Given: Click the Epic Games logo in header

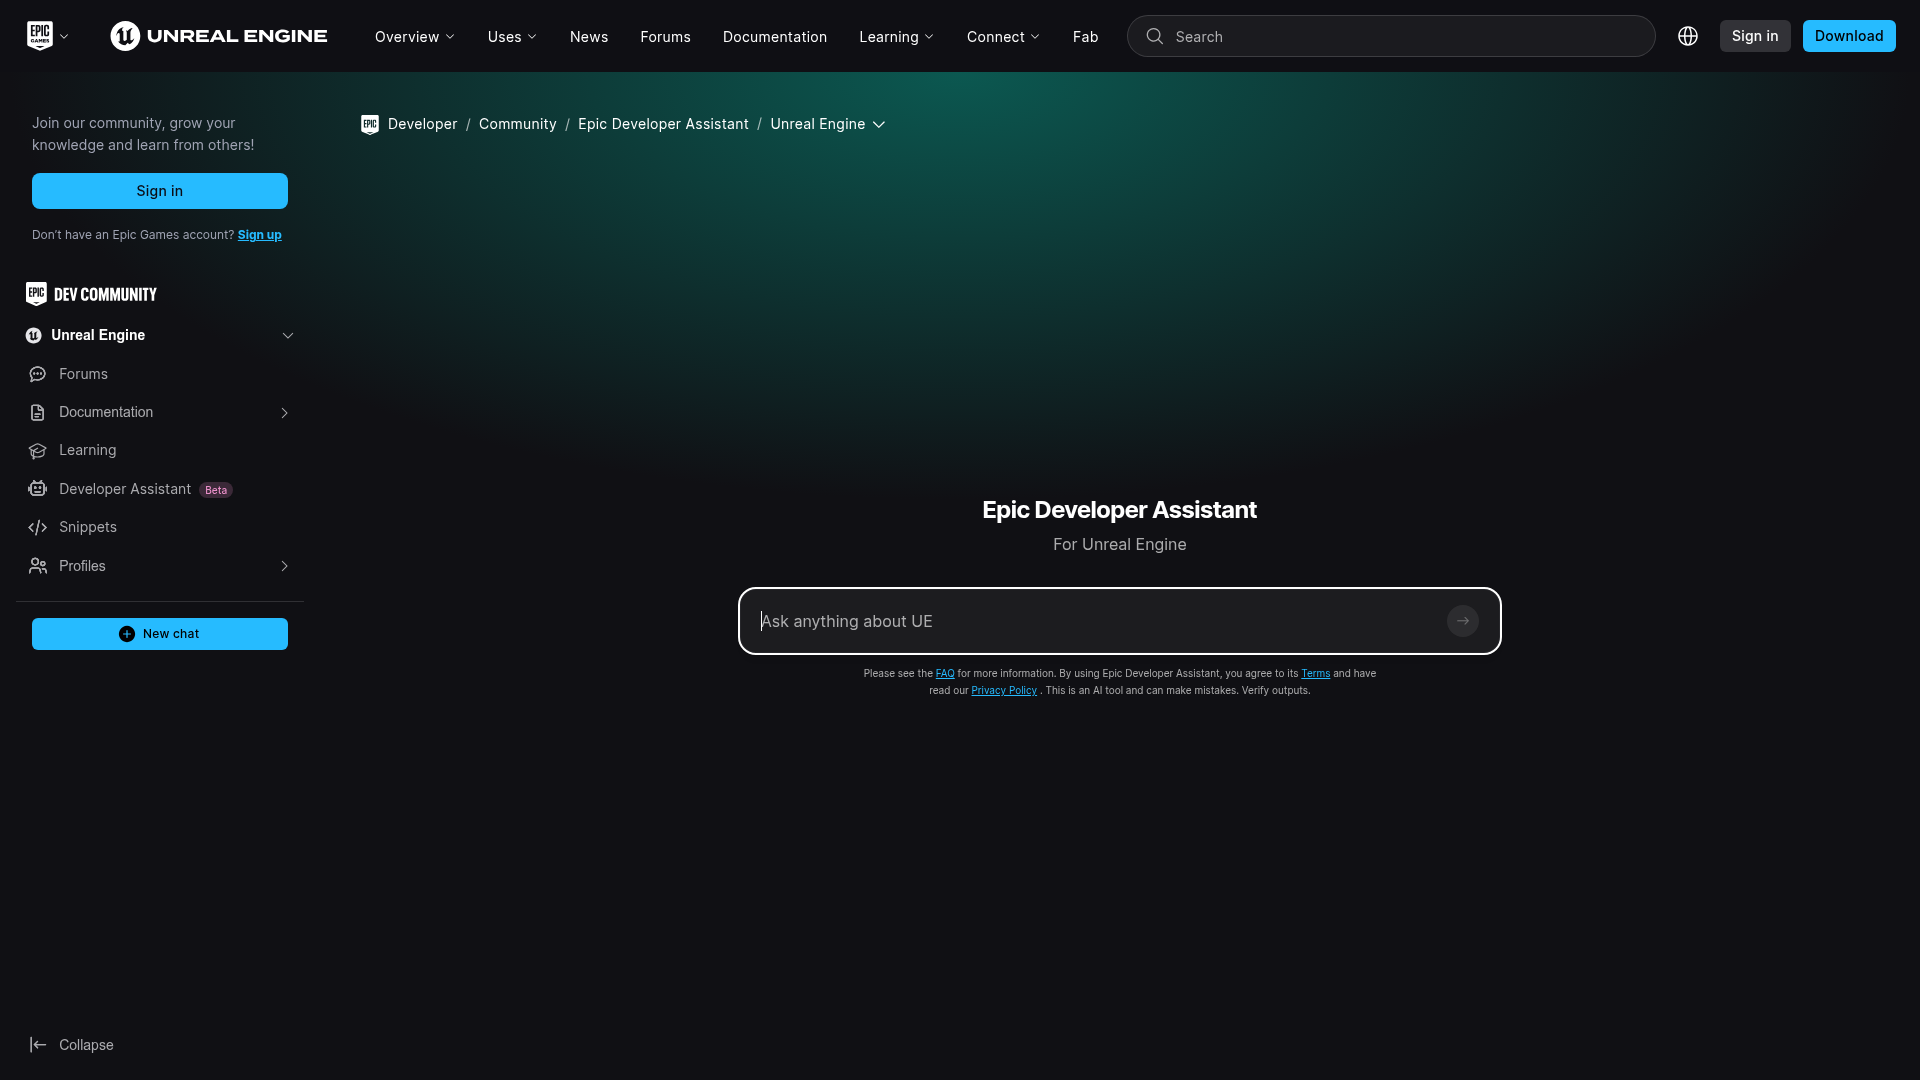Looking at the screenshot, I should coord(39,36).
